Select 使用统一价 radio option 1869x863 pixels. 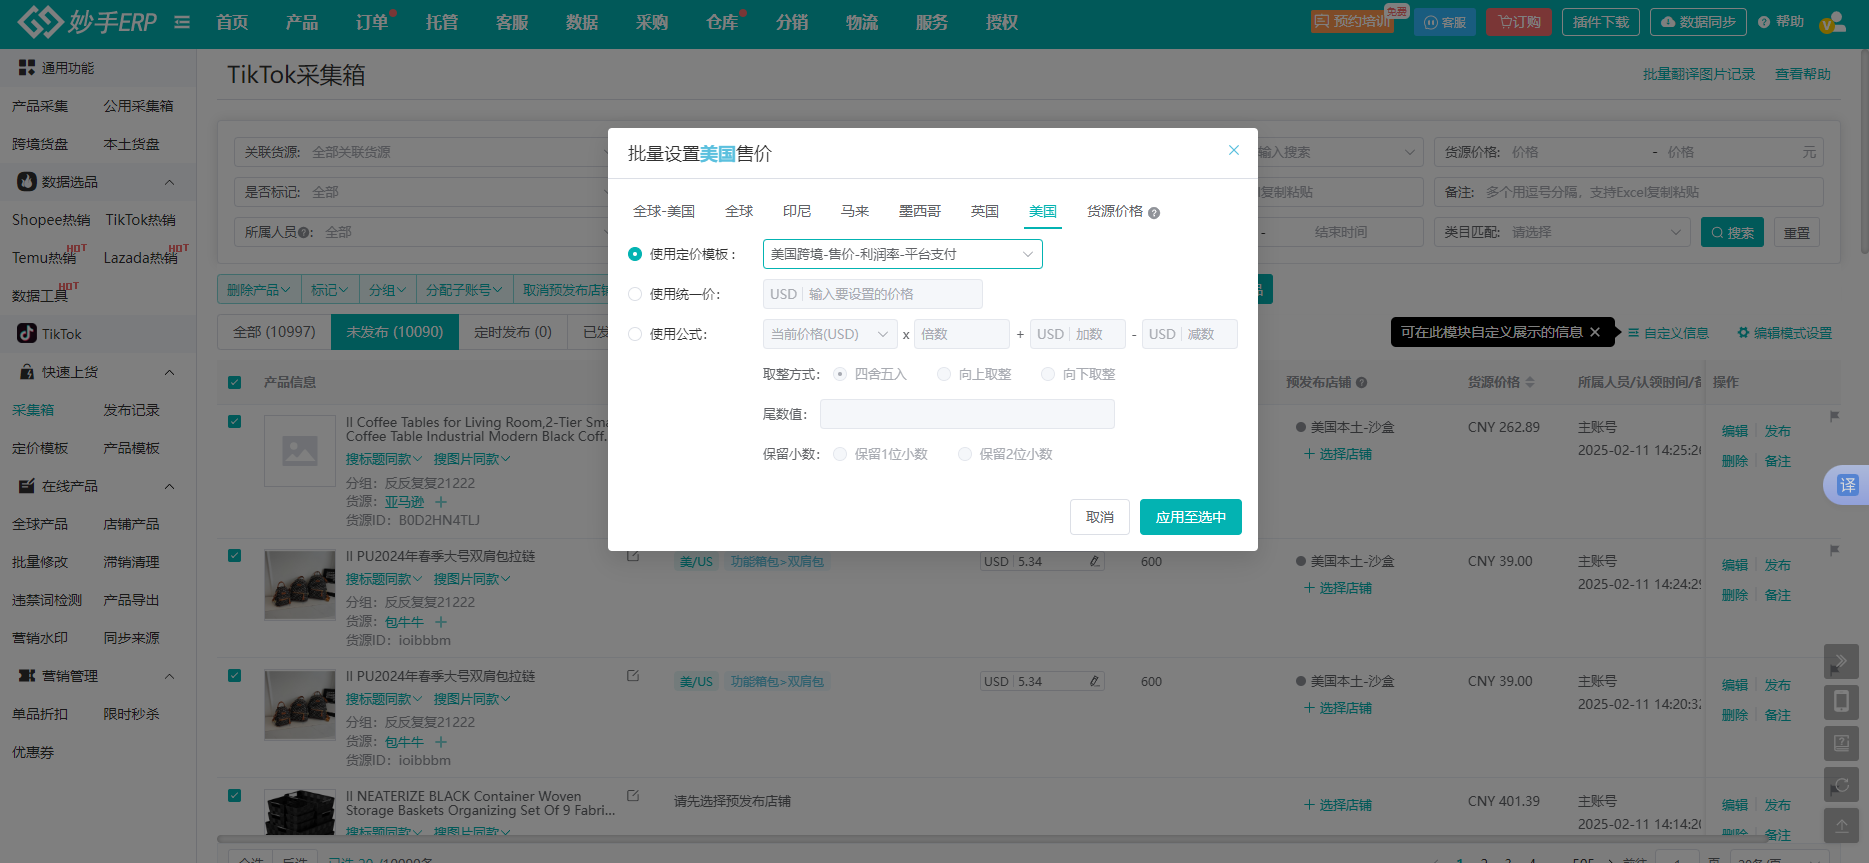click(x=635, y=294)
